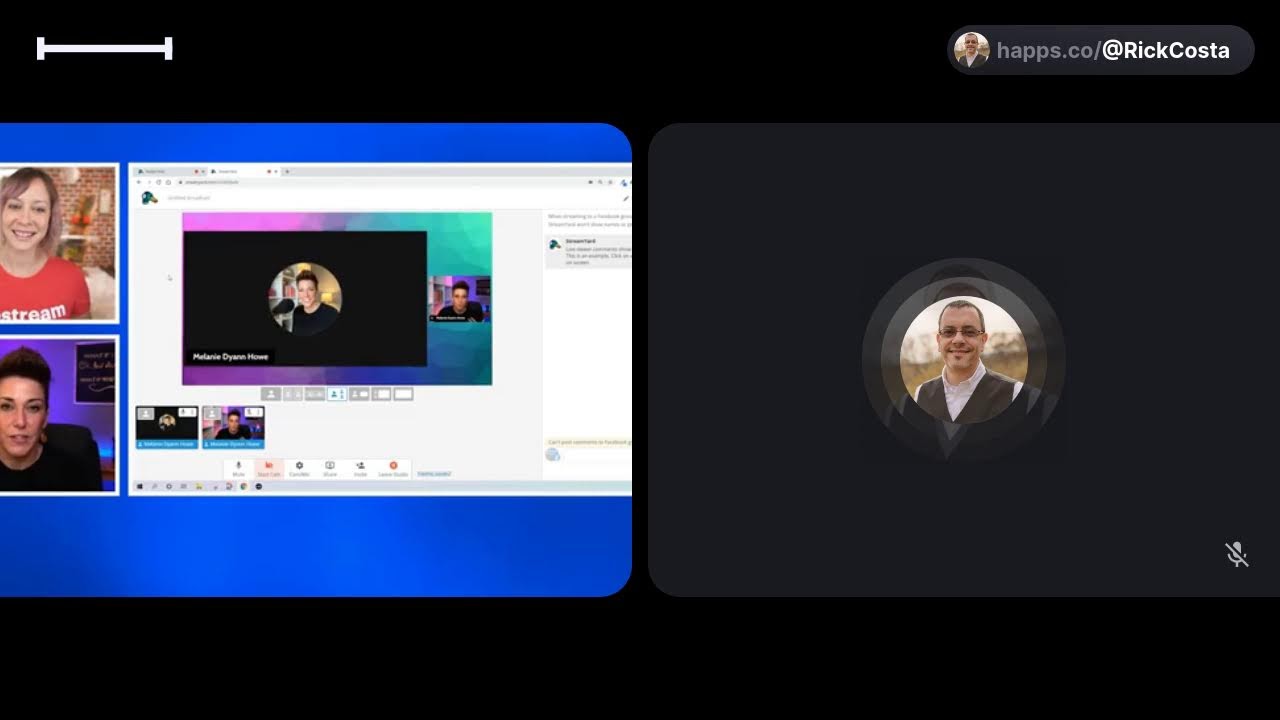Viewport: 1280px width, 720px height.
Task: Select participant thumbnail with round avatar
Action: 167,427
